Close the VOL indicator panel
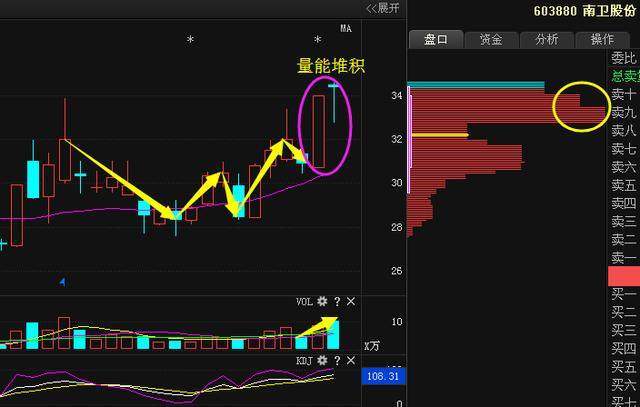 coord(351,302)
